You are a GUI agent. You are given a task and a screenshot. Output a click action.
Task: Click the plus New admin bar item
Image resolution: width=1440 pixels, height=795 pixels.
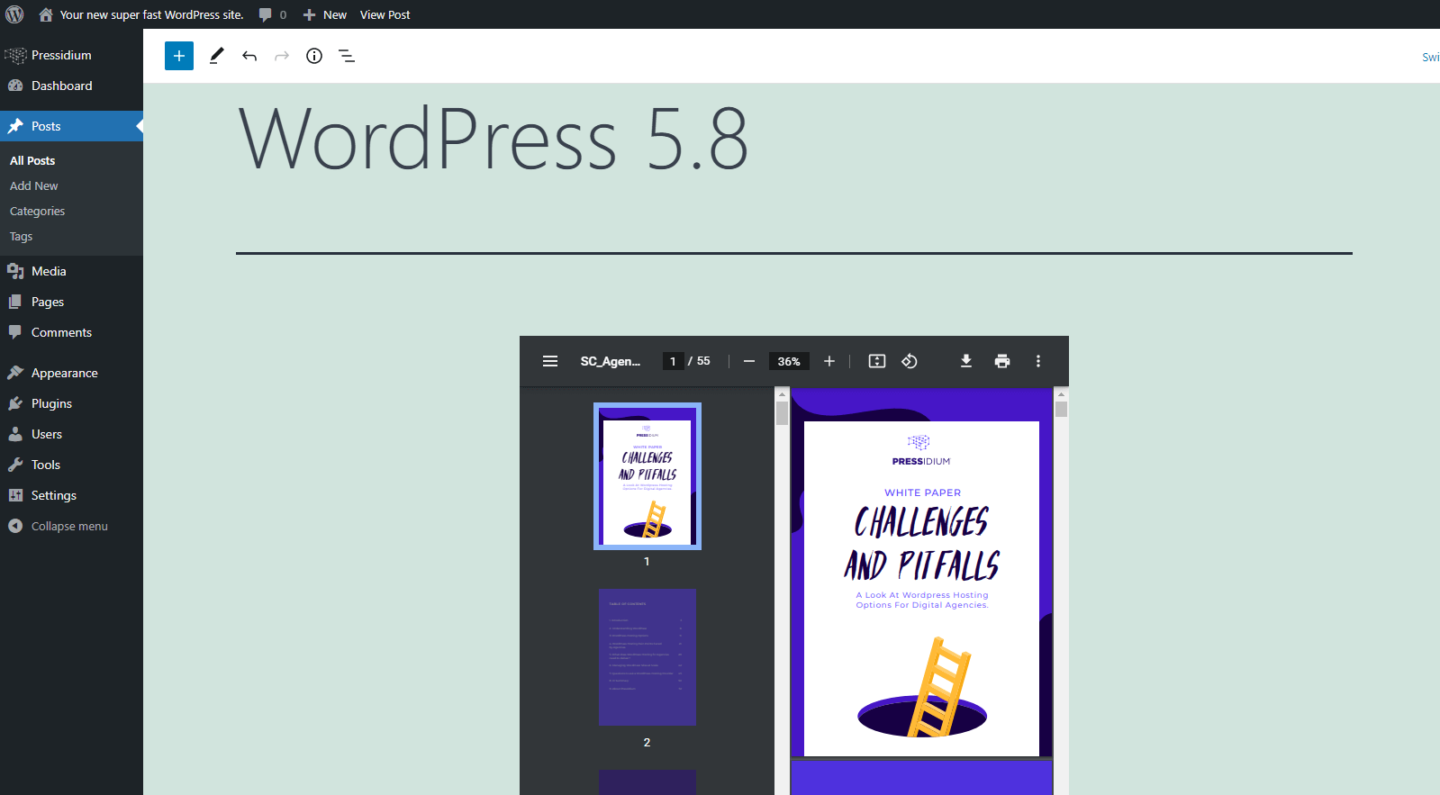click(325, 14)
